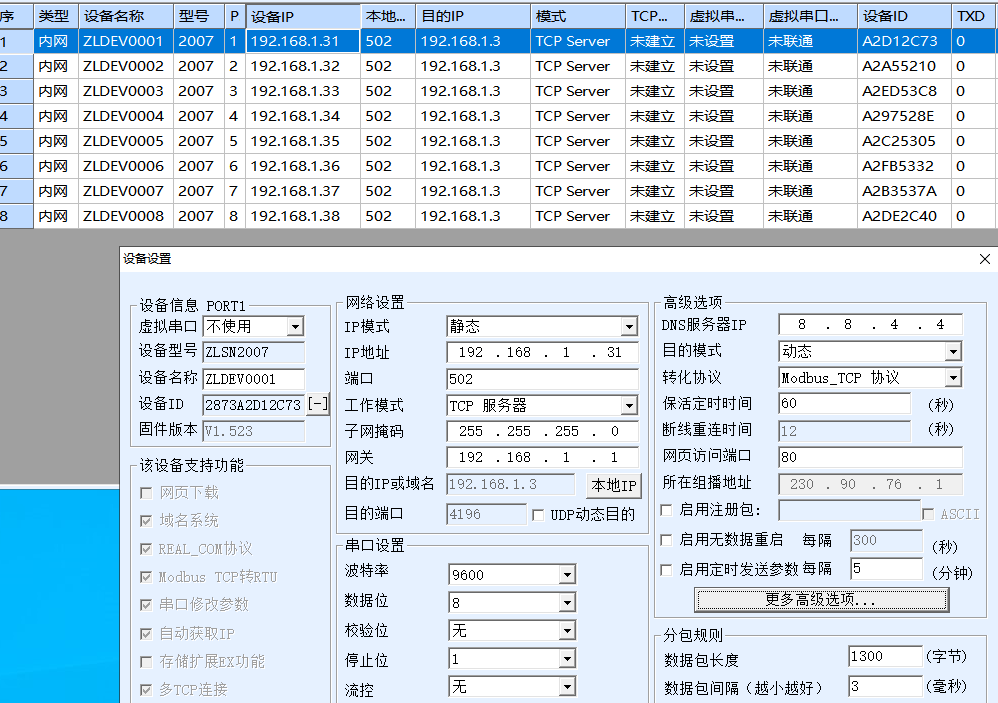Check the 启用定时发送参数 option
Screen dimensions: 998x703
tap(667, 569)
